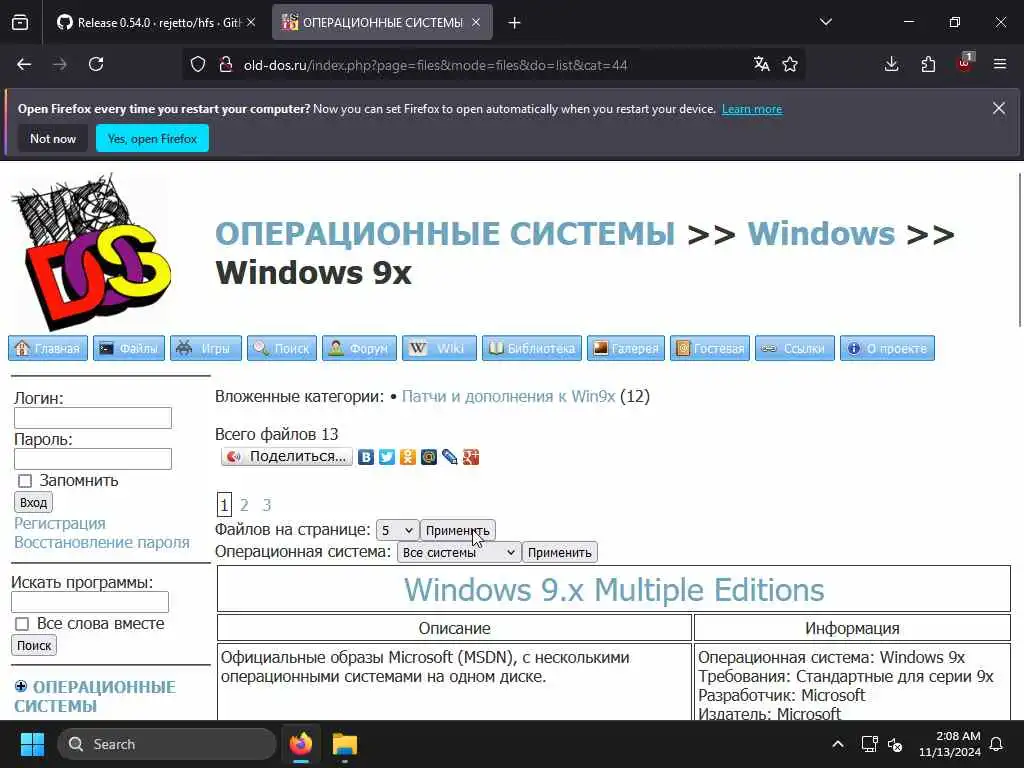1024x768 pixels.
Task: Check the Все слова вместе checkbox
Action: [22, 624]
